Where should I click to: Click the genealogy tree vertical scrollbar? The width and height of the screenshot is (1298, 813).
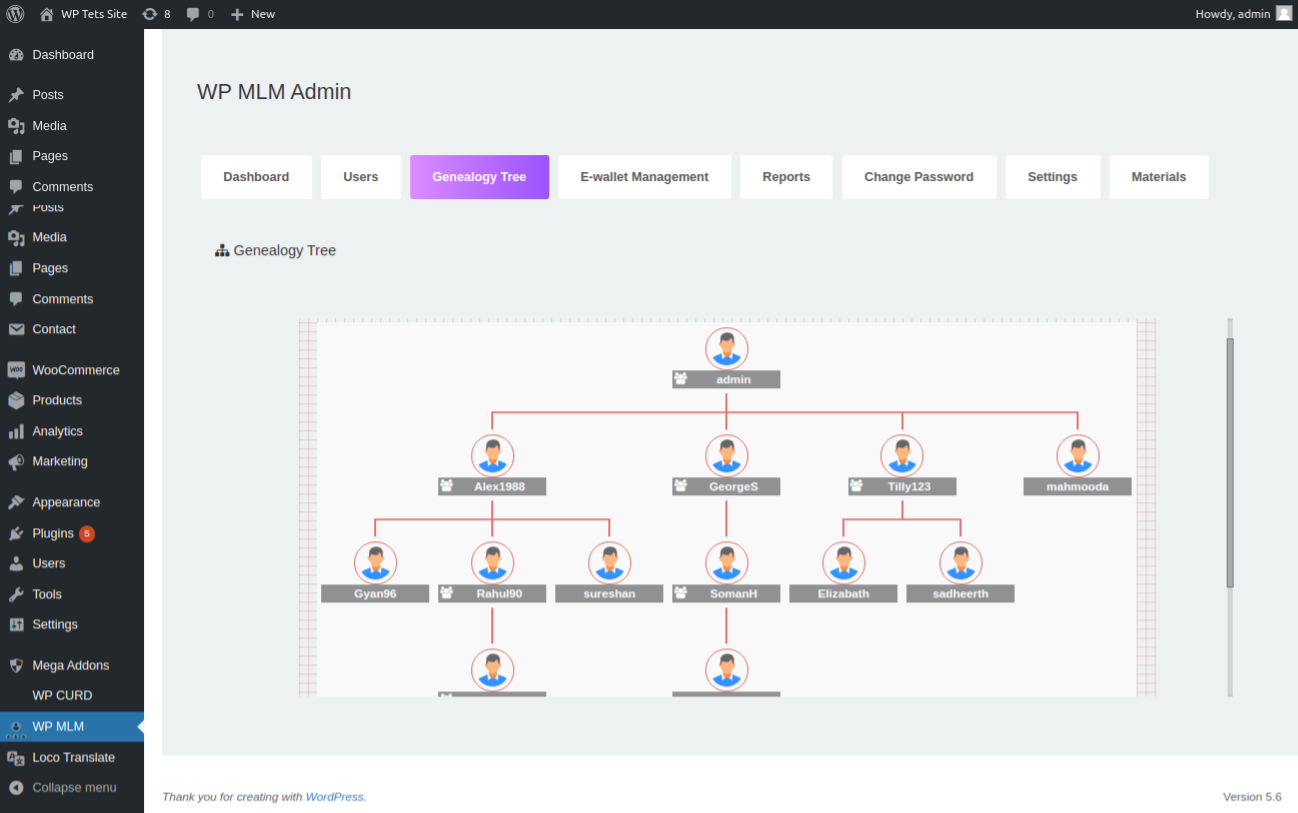click(1230, 462)
